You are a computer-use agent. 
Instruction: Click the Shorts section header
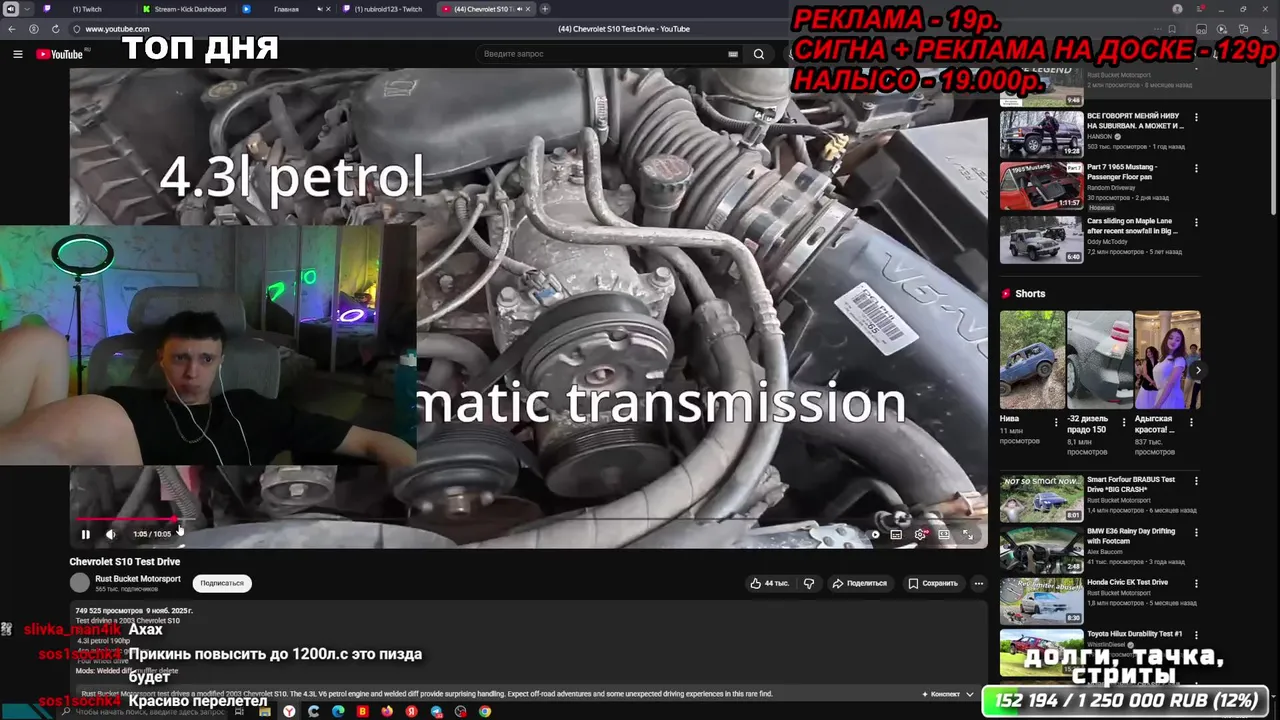[x=1023, y=294]
